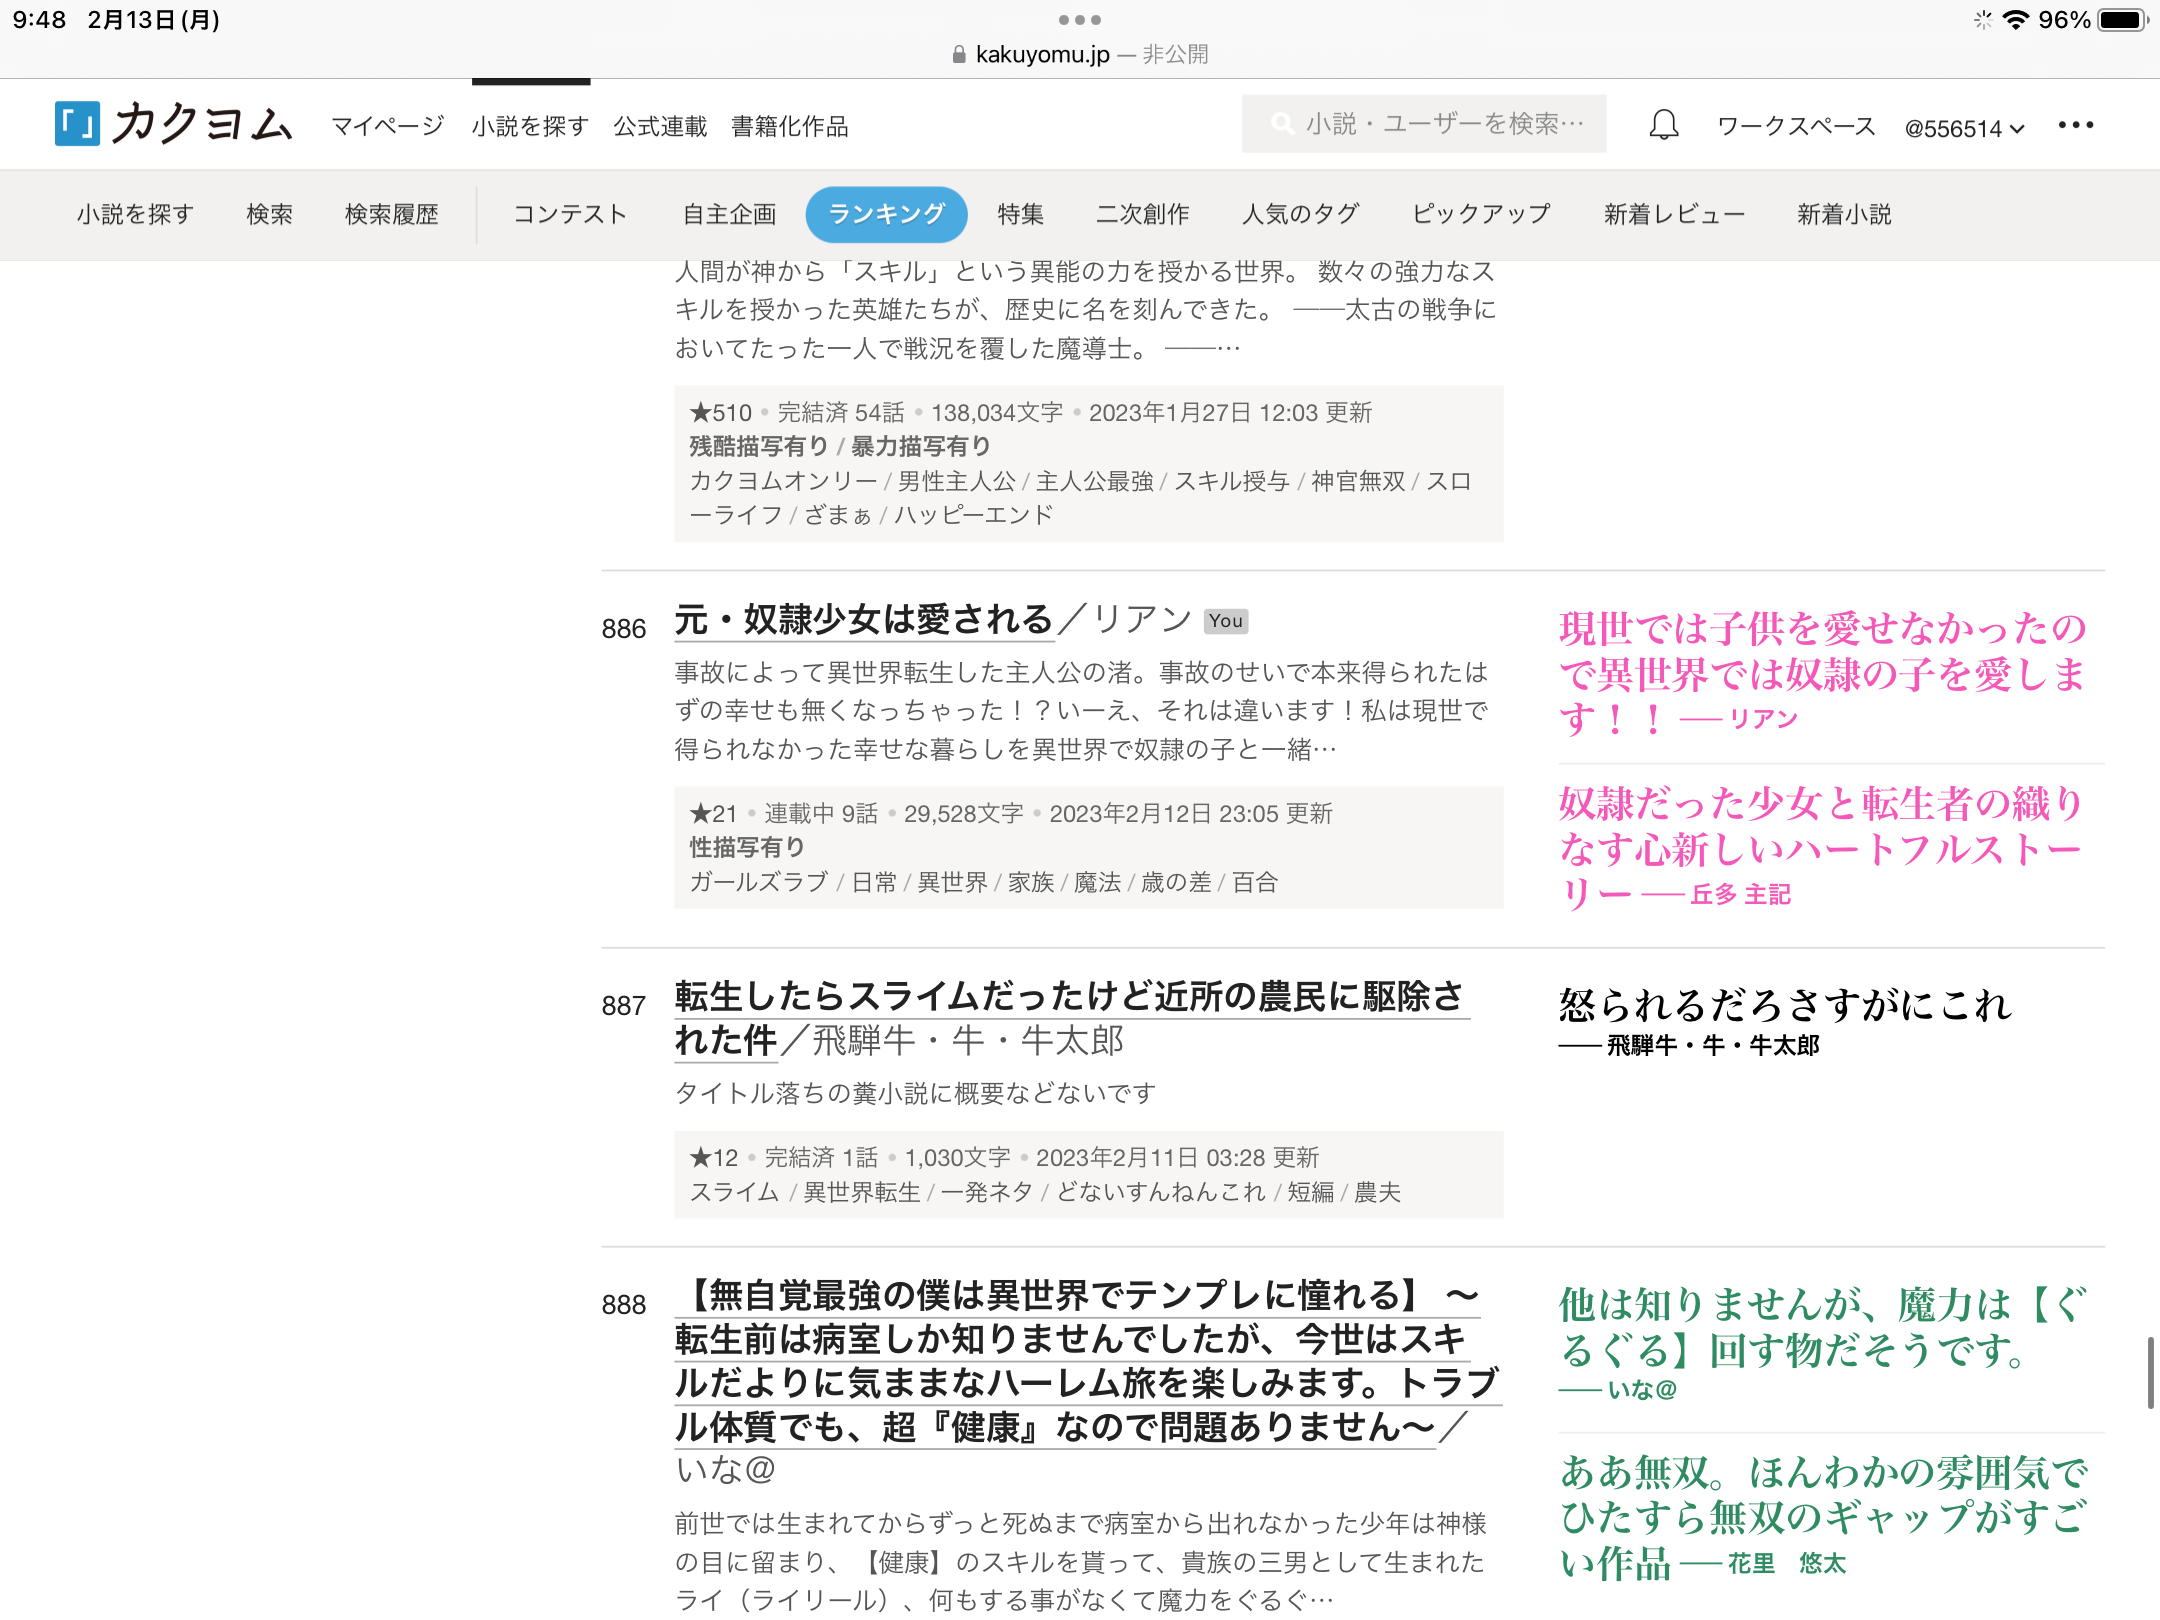Tap the battery status icon
2160x1620 pixels.
tap(2122, 20)
